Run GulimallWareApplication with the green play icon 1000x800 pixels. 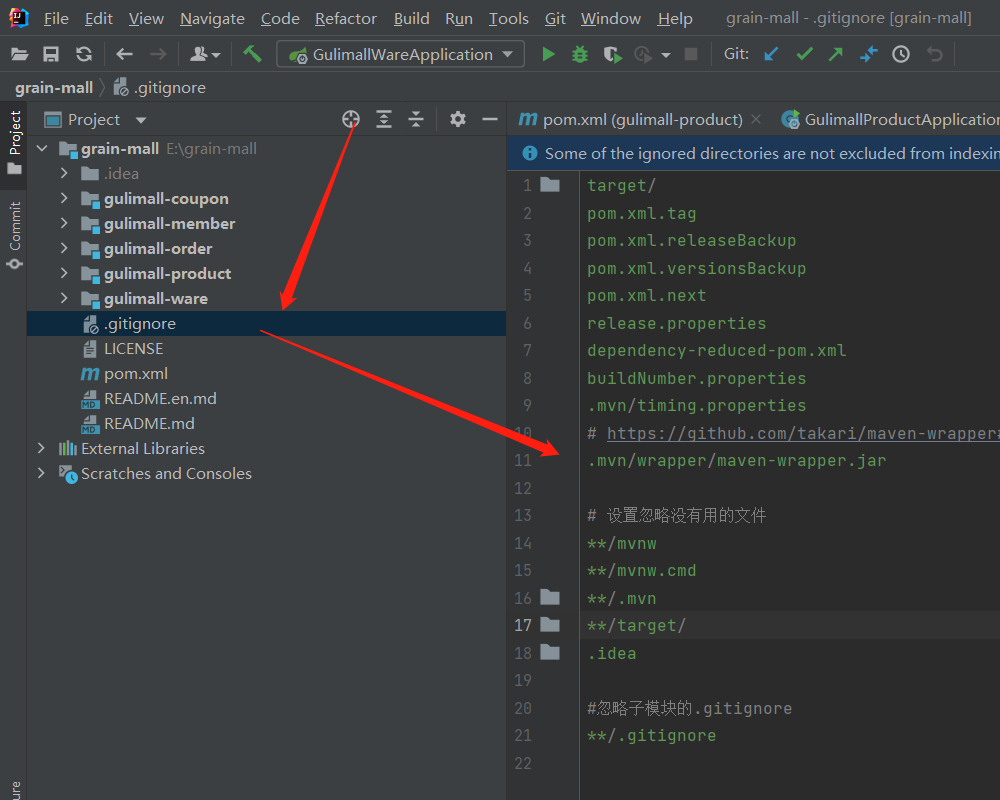548,54
